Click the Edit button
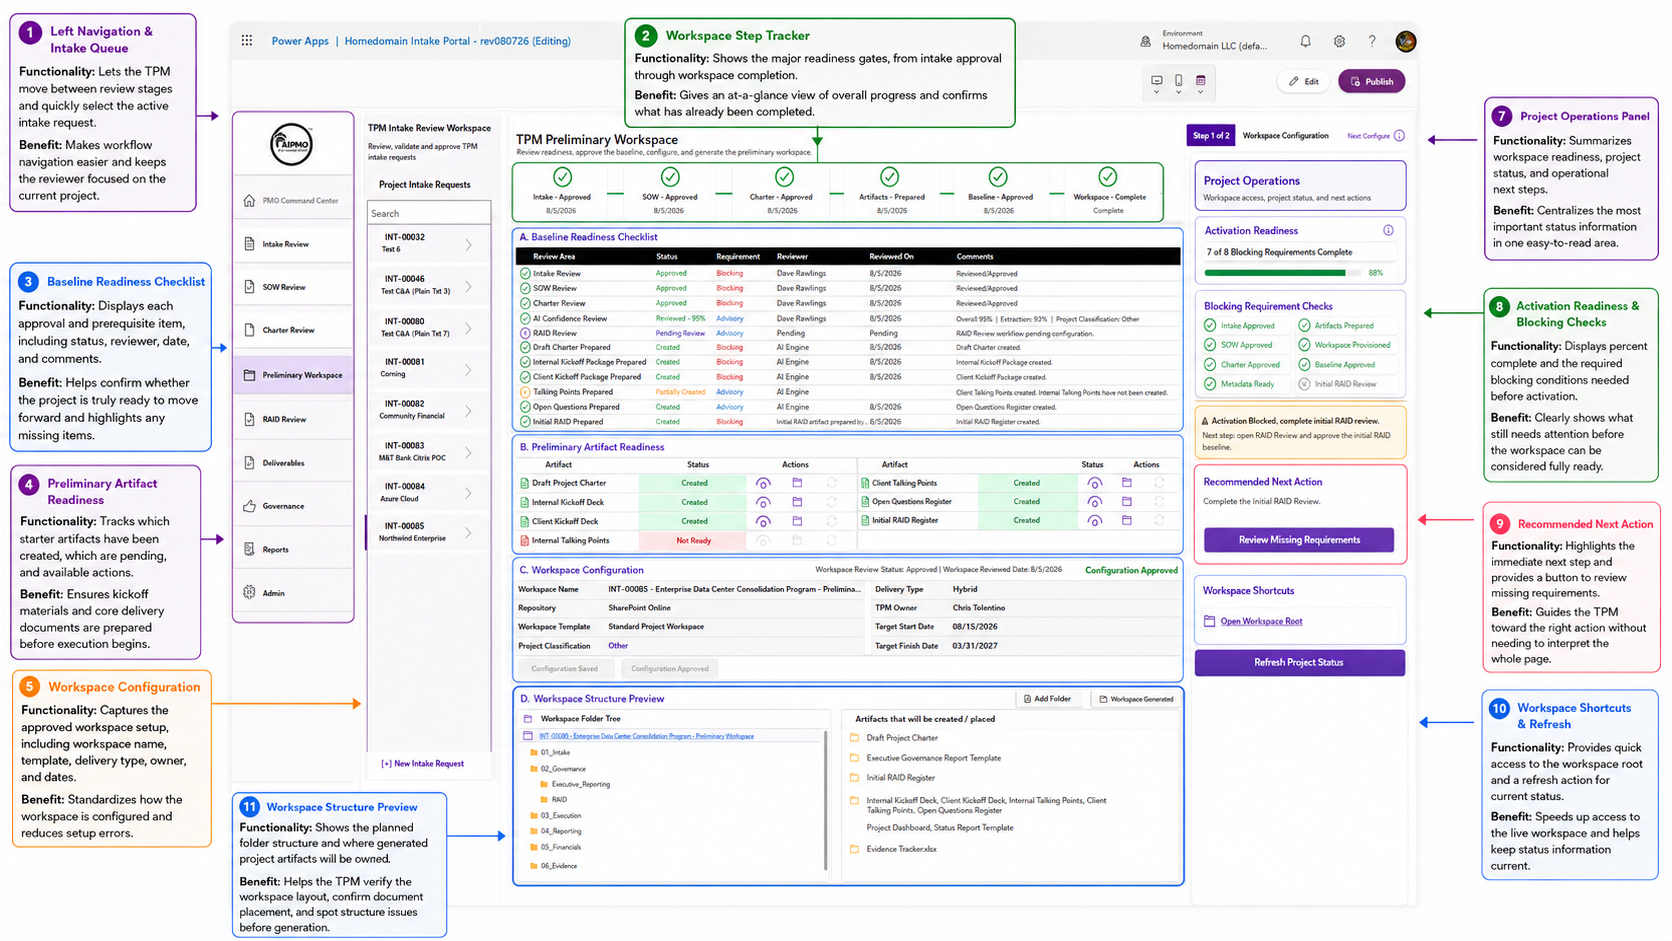This screenshot has height=941, width=1672. [x=1304, y=81]
